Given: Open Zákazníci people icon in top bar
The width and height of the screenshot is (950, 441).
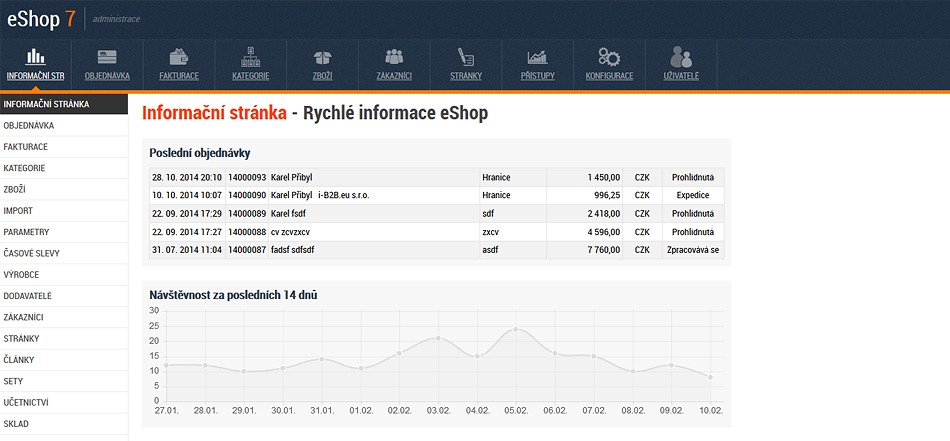Looking at the screenshot, I should click(x=394, y=57).
